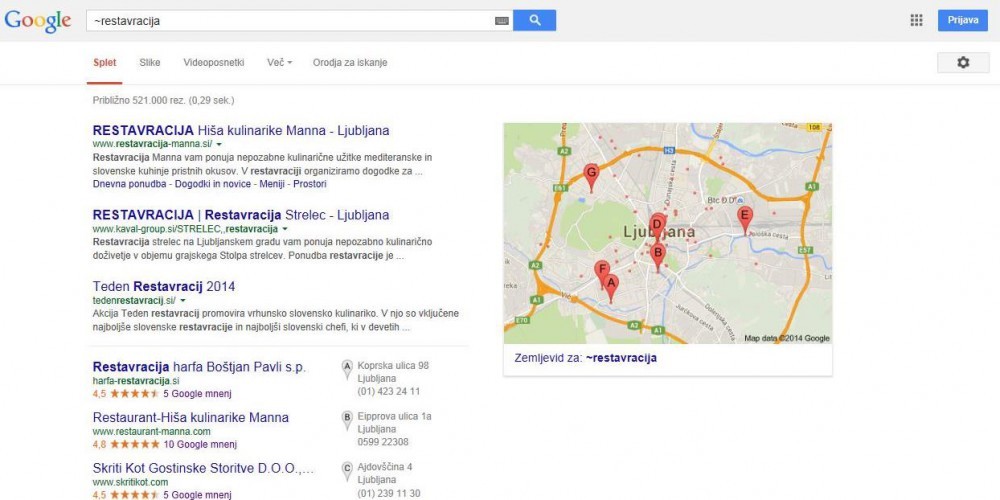Open result Restavracija Strelec - Ljubljana
This screenshot has width=1000, height=500.
coord(241,215)
